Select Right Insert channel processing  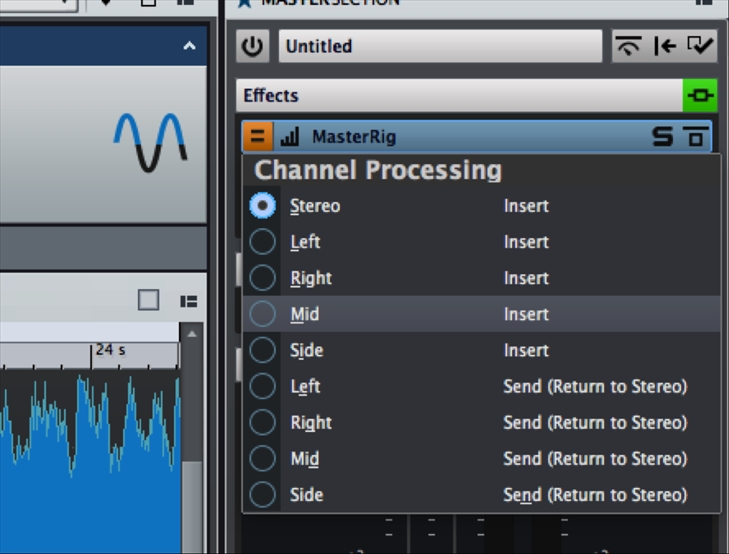click(481, 278)
